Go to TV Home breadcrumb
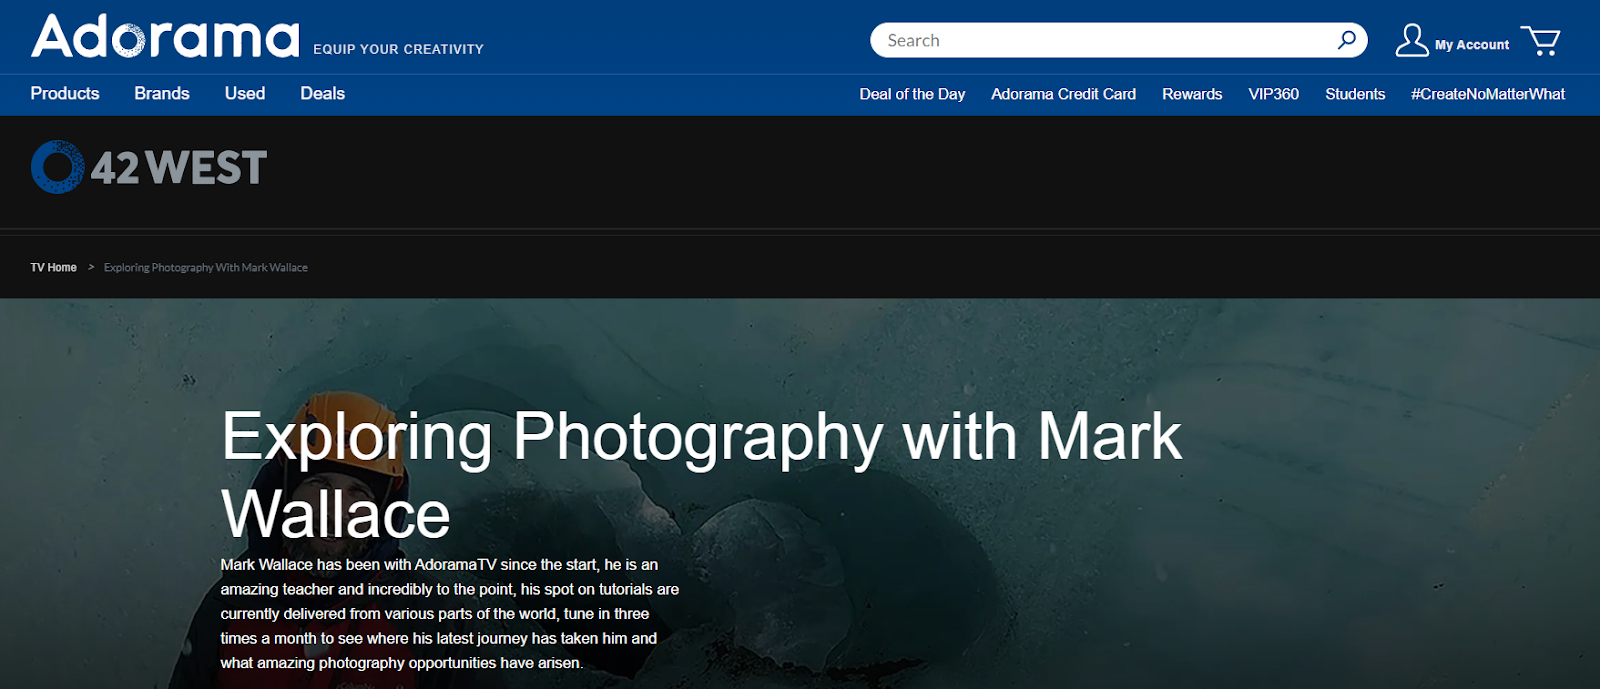Screen dimensions: 1600x689 tap(53, 267)
